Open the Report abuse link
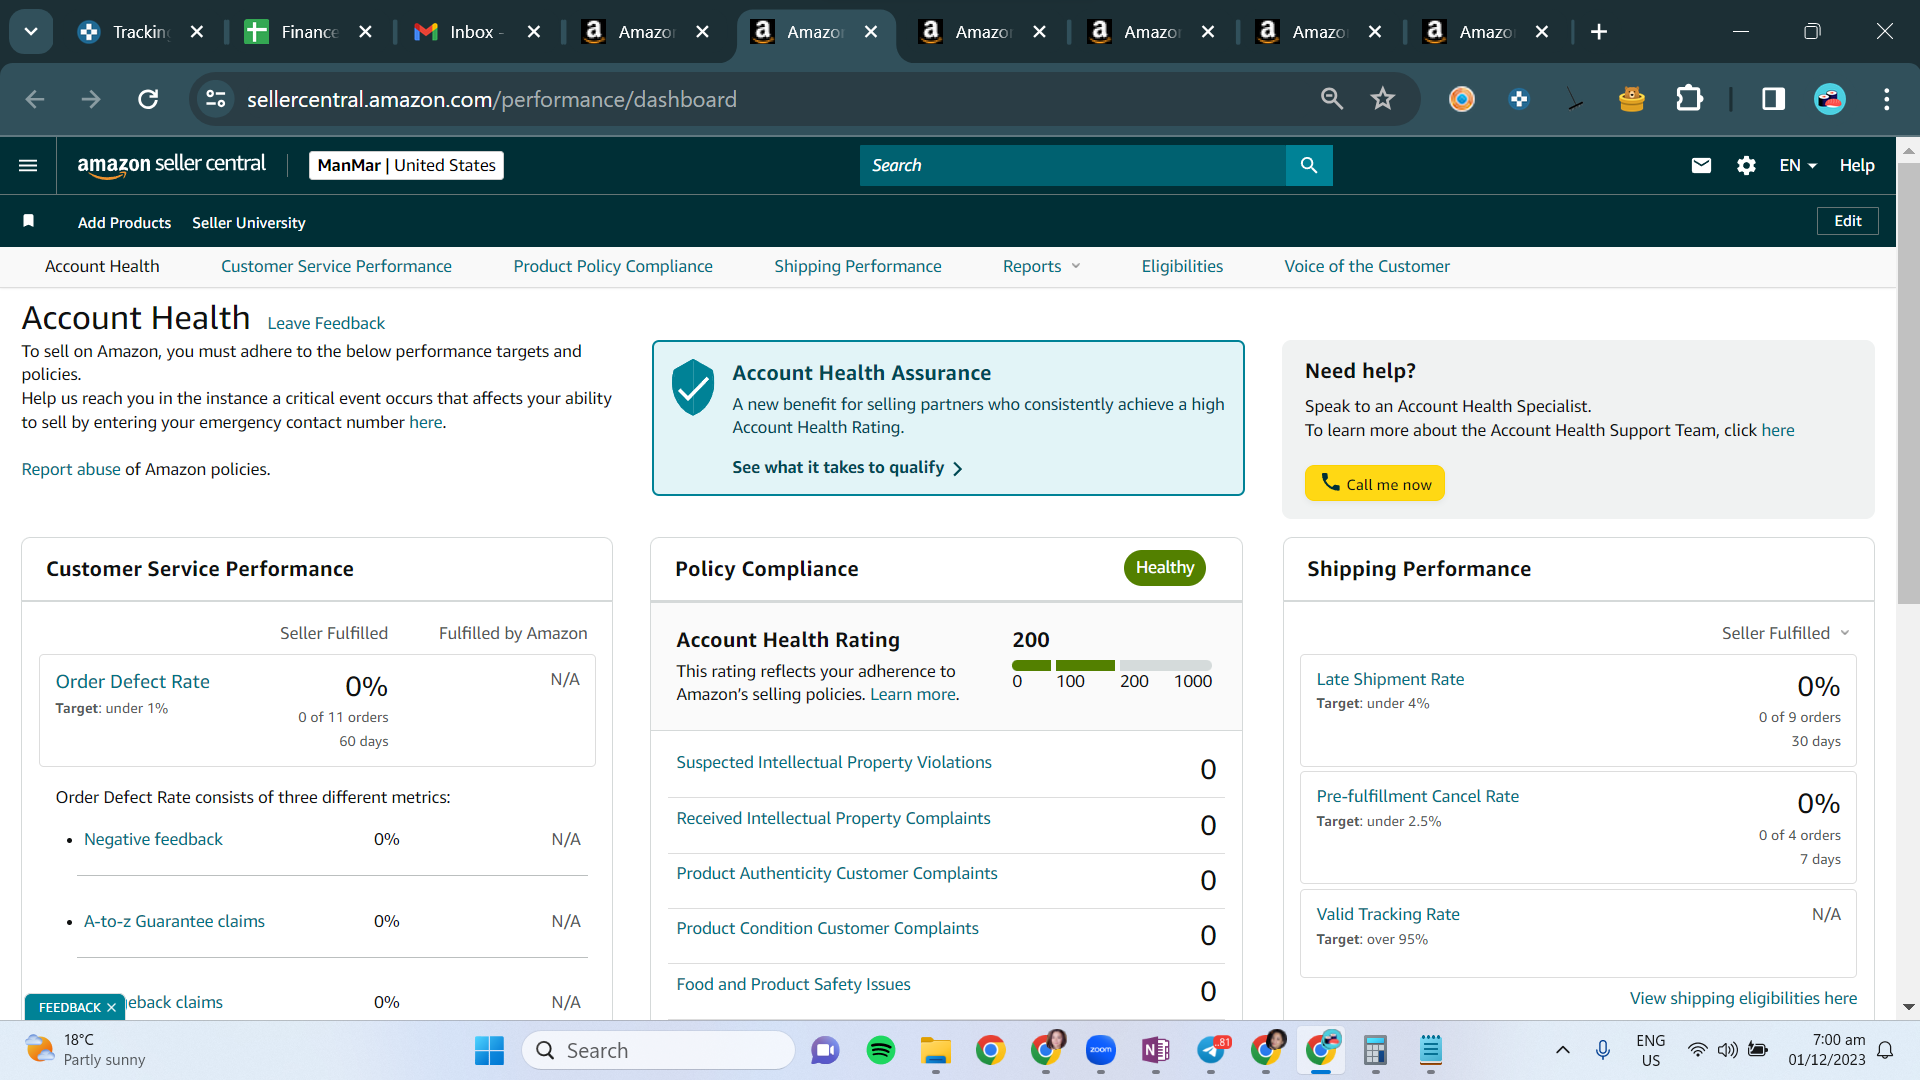Viewport: 1920px width, 1080px height. tap(71, 470)
